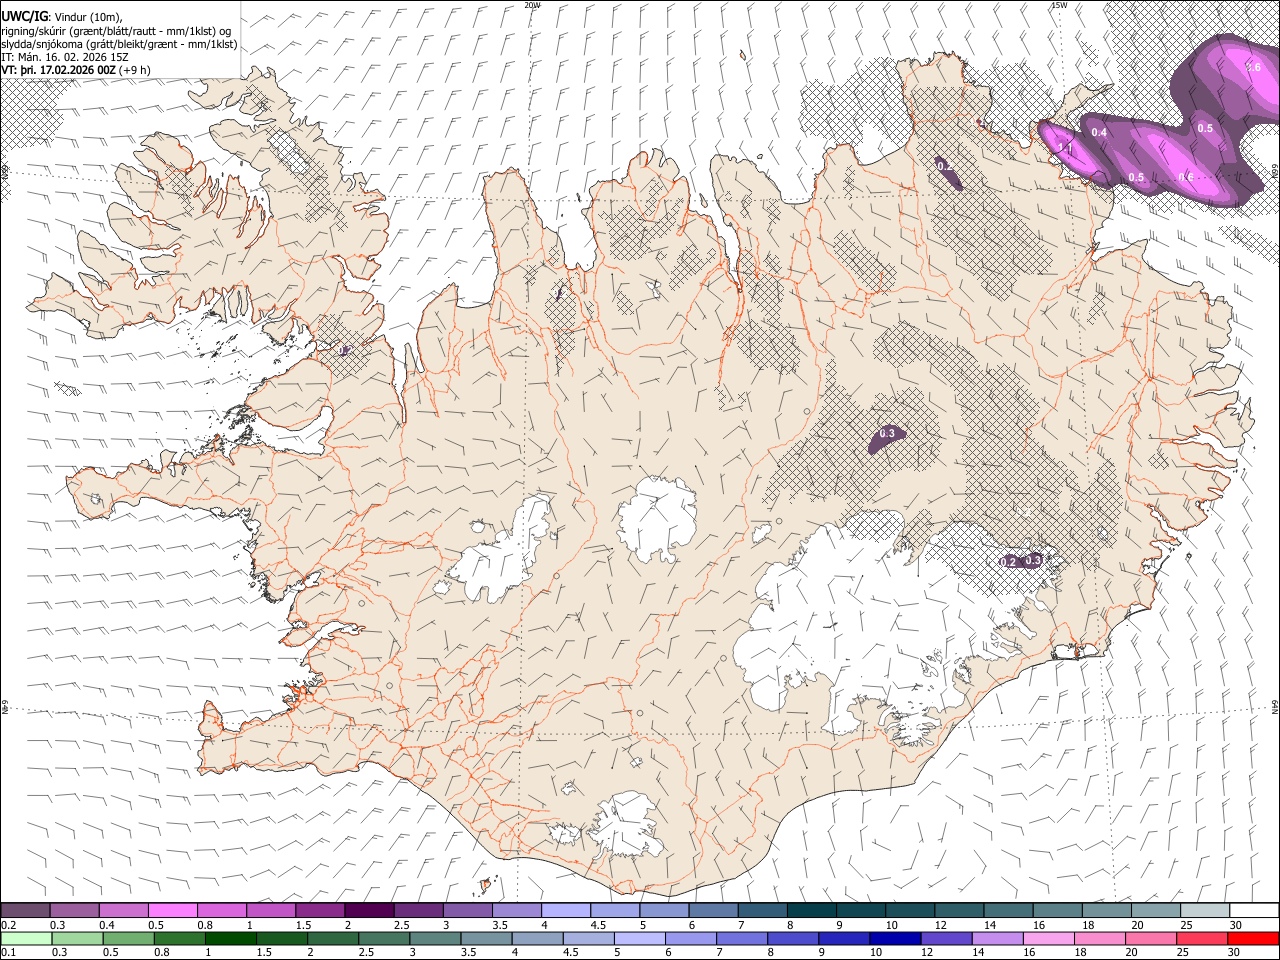Click the red 30 swatch in the lower legend row
This screenshot has width=1280, height=960.
1253,938
